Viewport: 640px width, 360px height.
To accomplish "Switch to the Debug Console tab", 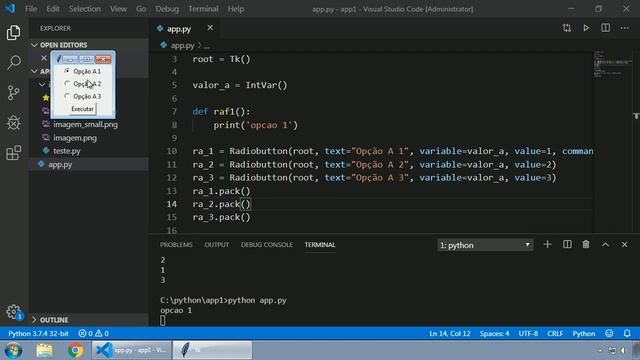I will (x=267, y=244).
